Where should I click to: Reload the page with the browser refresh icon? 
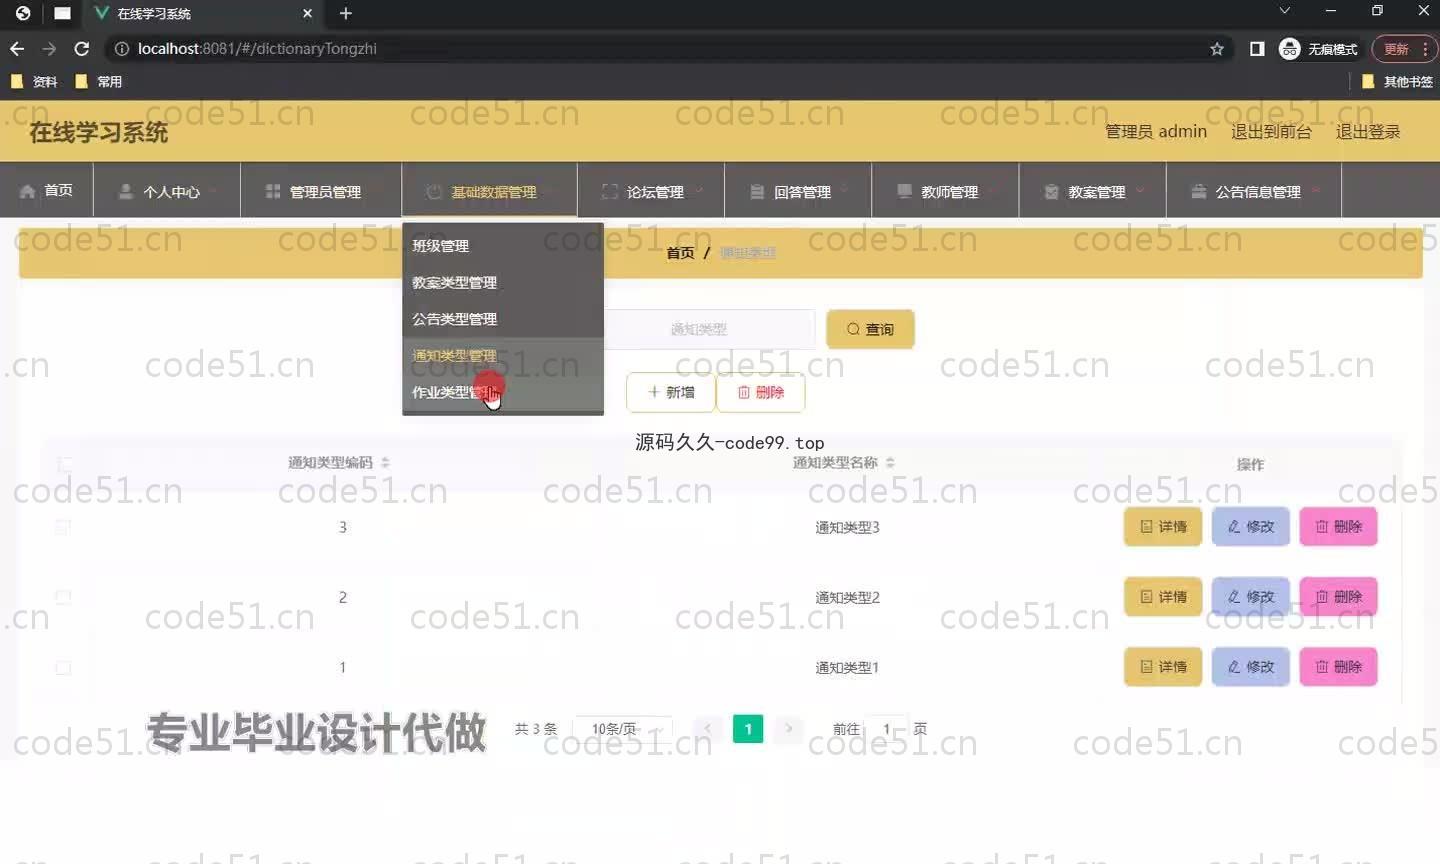82,48
